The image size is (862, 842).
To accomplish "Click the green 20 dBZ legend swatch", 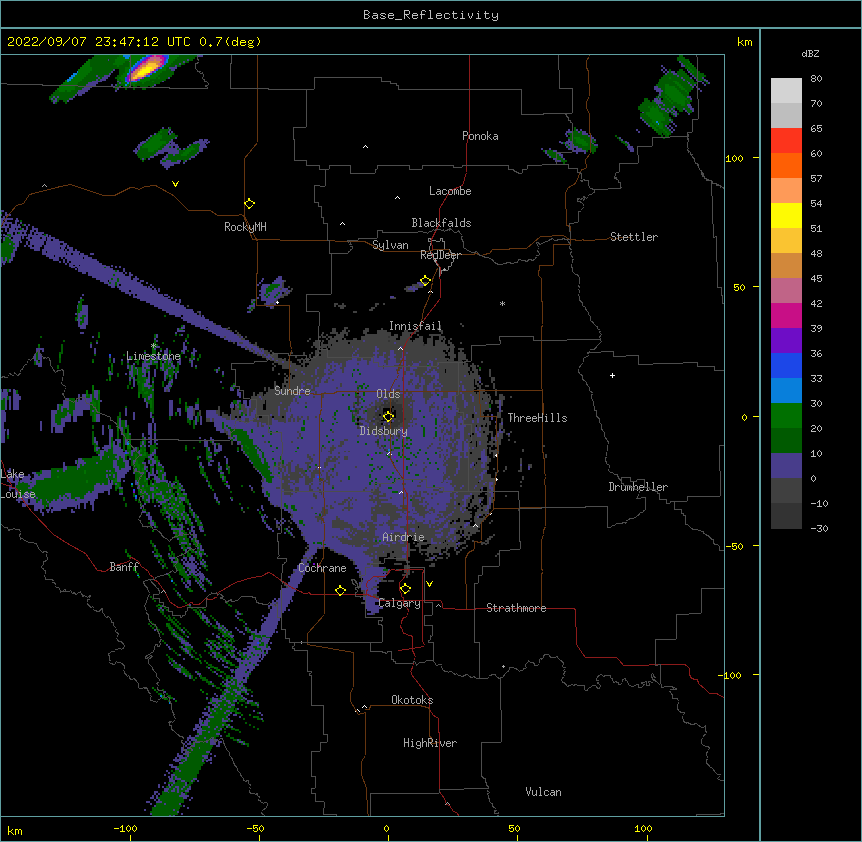I will [786, 416].
